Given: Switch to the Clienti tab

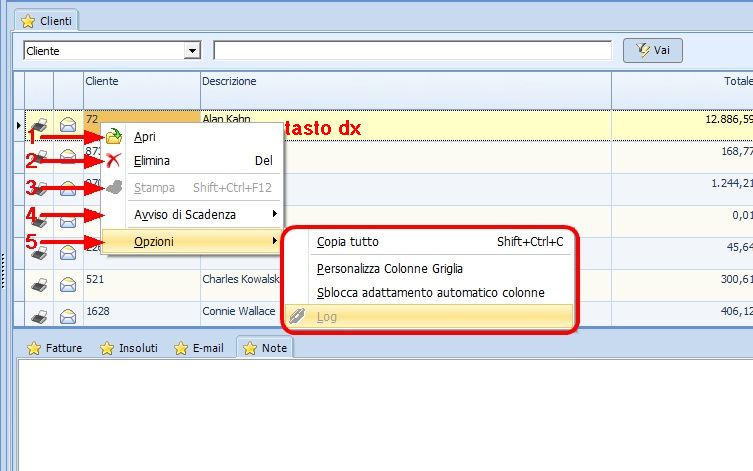Looking at the screenshot, I should (47, 21).
